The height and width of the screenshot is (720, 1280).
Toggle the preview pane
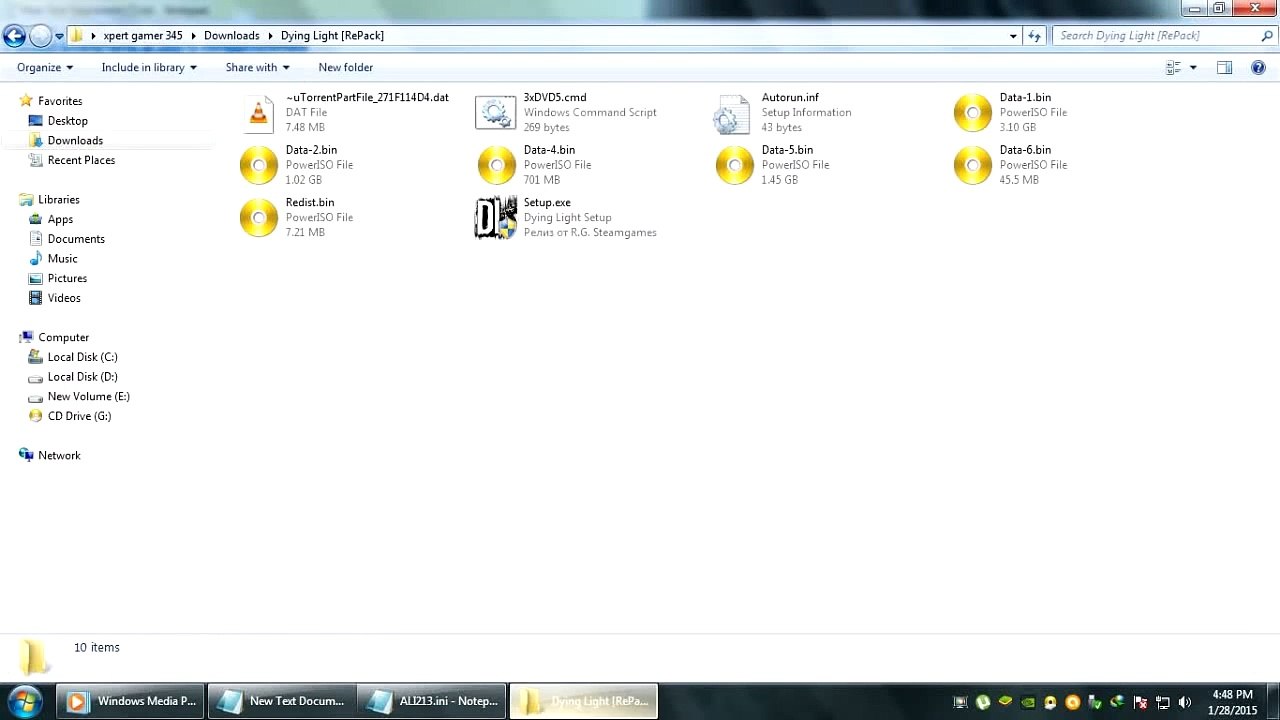click(1224, 67)
